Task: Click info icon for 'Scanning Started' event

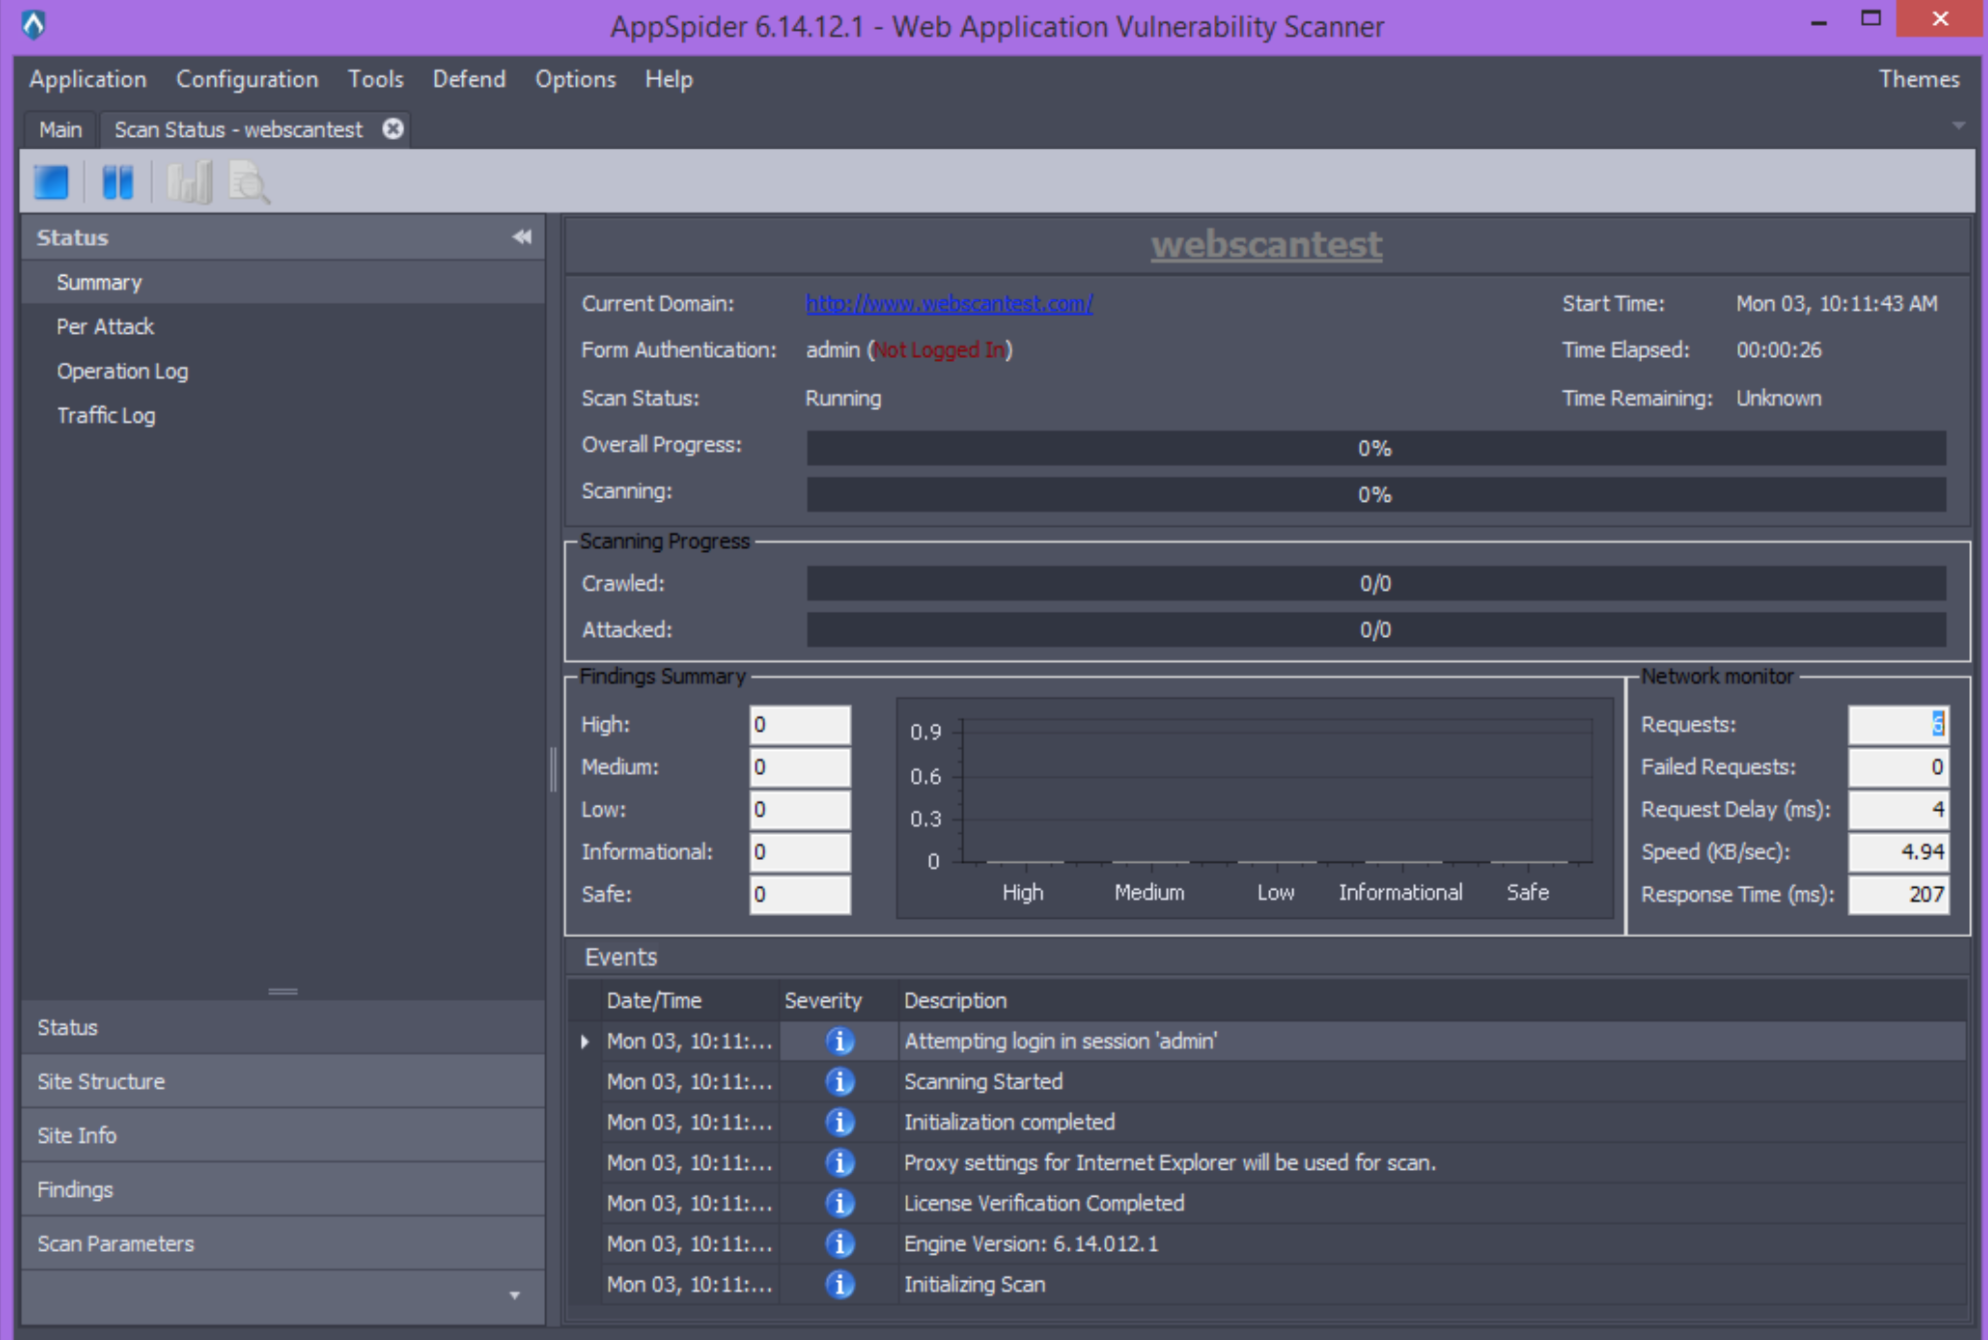Action: tap(840, 1082)
